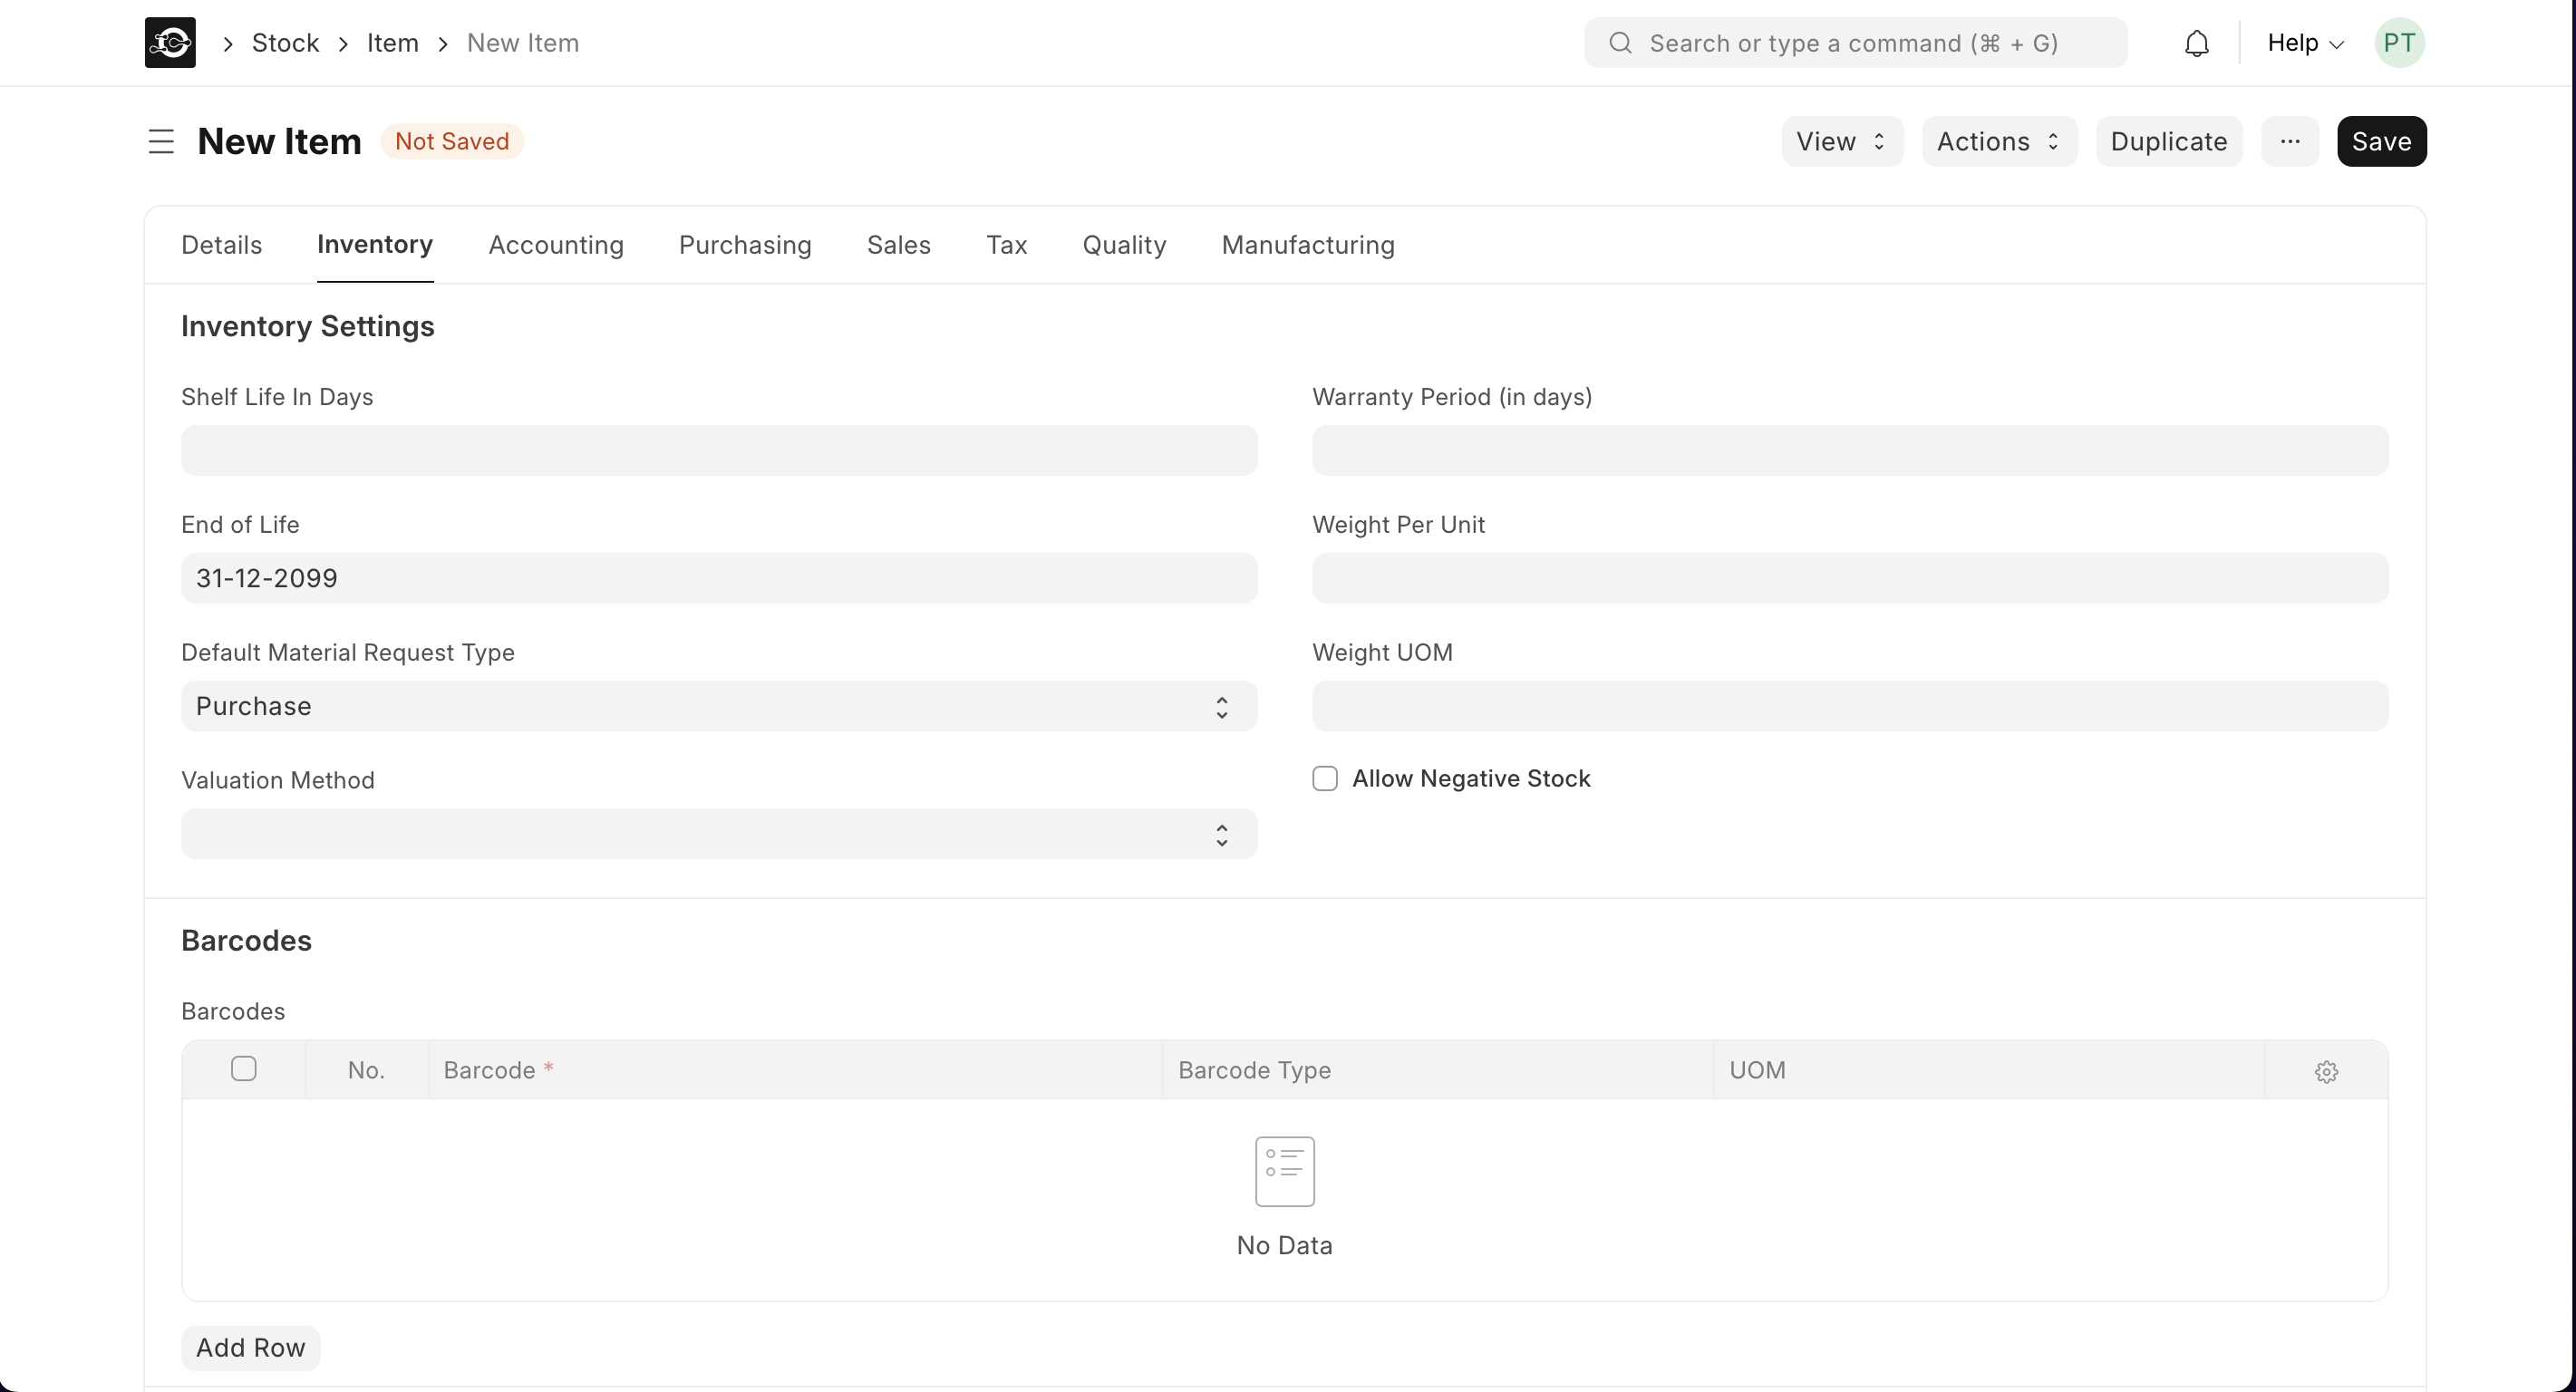The height and width of the screenshot is (1392, 2576).
Task: Toggle the sidebar with hamburger icon
Action: pyautogui.click(x=160, y=141)
